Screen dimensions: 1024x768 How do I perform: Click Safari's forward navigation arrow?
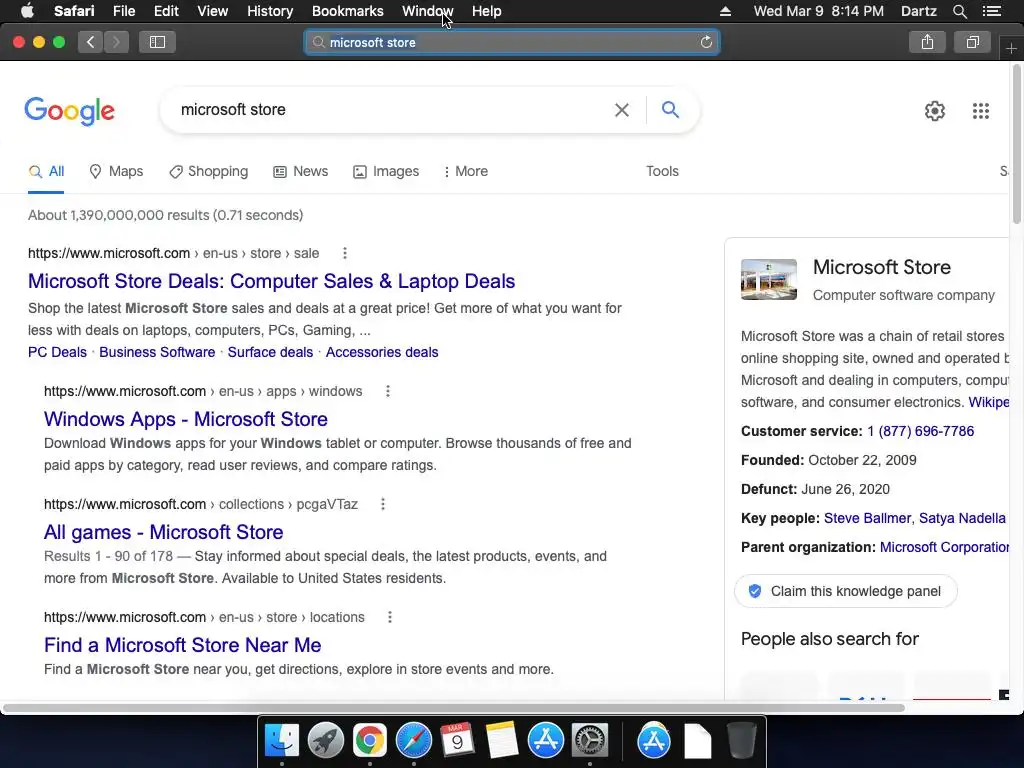[x=116, y=42]
